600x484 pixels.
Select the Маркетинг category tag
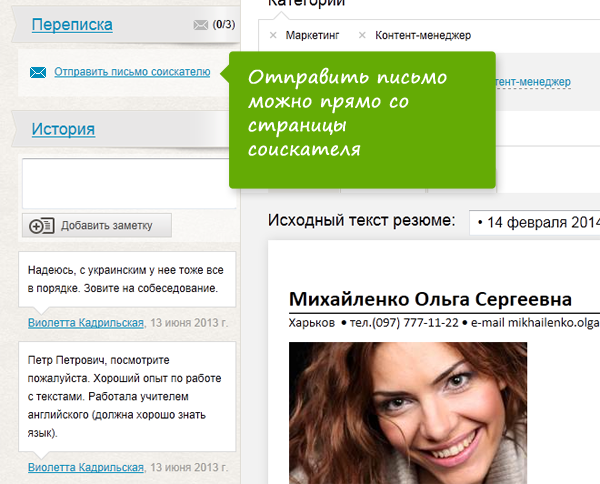click(312, 35)
